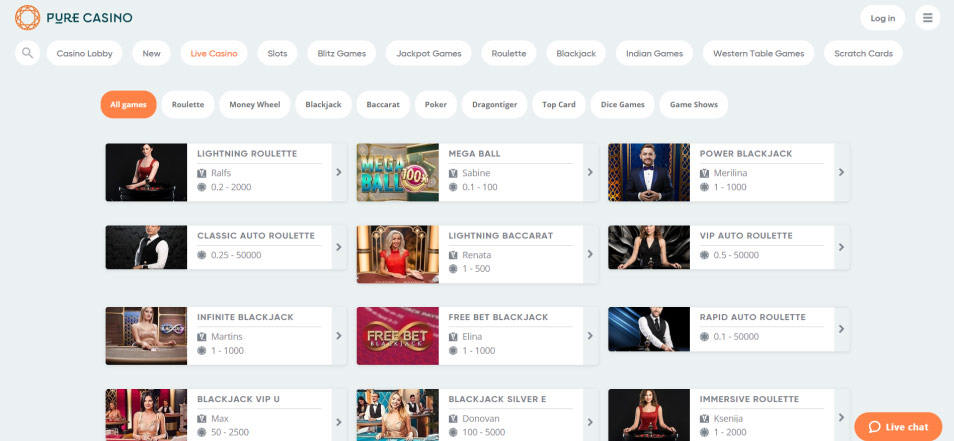Open the hamburger menu icon

927,18
